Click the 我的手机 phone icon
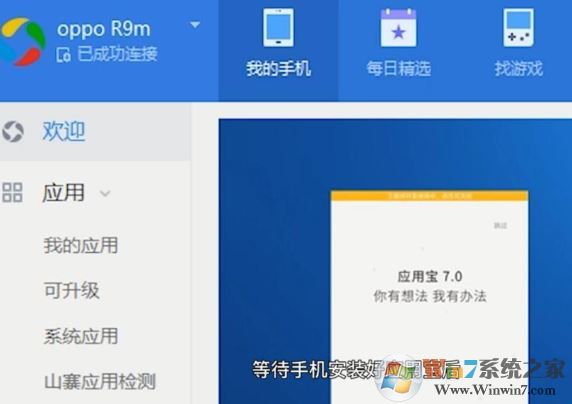 [278, 27]
